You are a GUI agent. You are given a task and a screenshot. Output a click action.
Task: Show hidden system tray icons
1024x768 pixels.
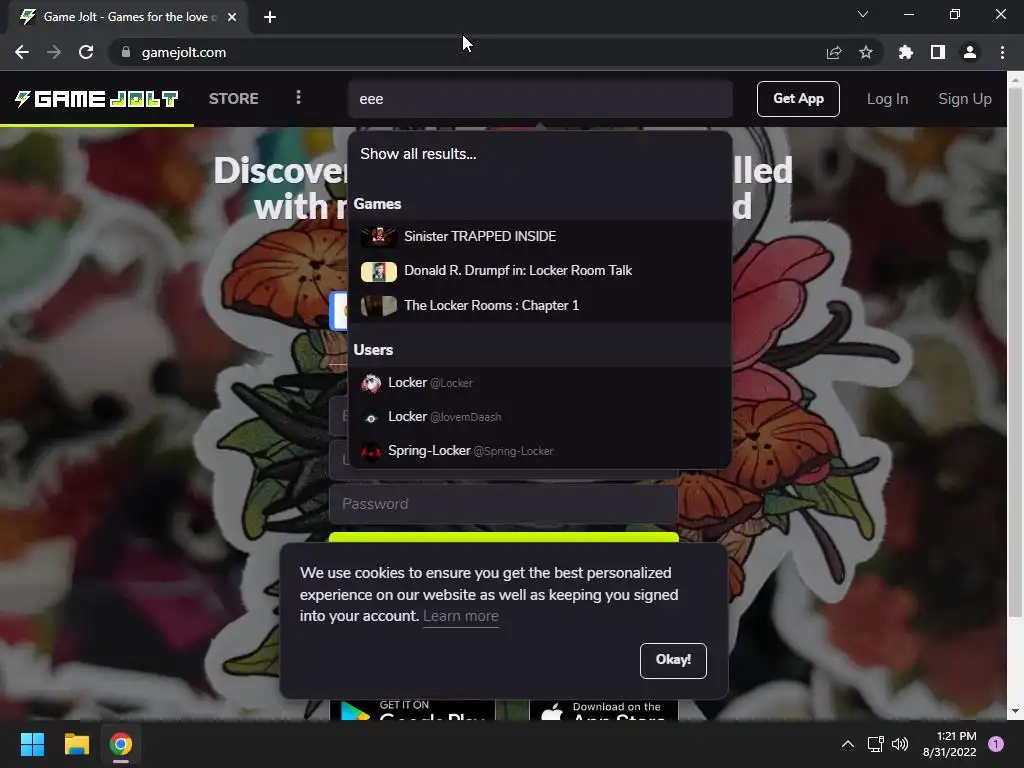848,744
